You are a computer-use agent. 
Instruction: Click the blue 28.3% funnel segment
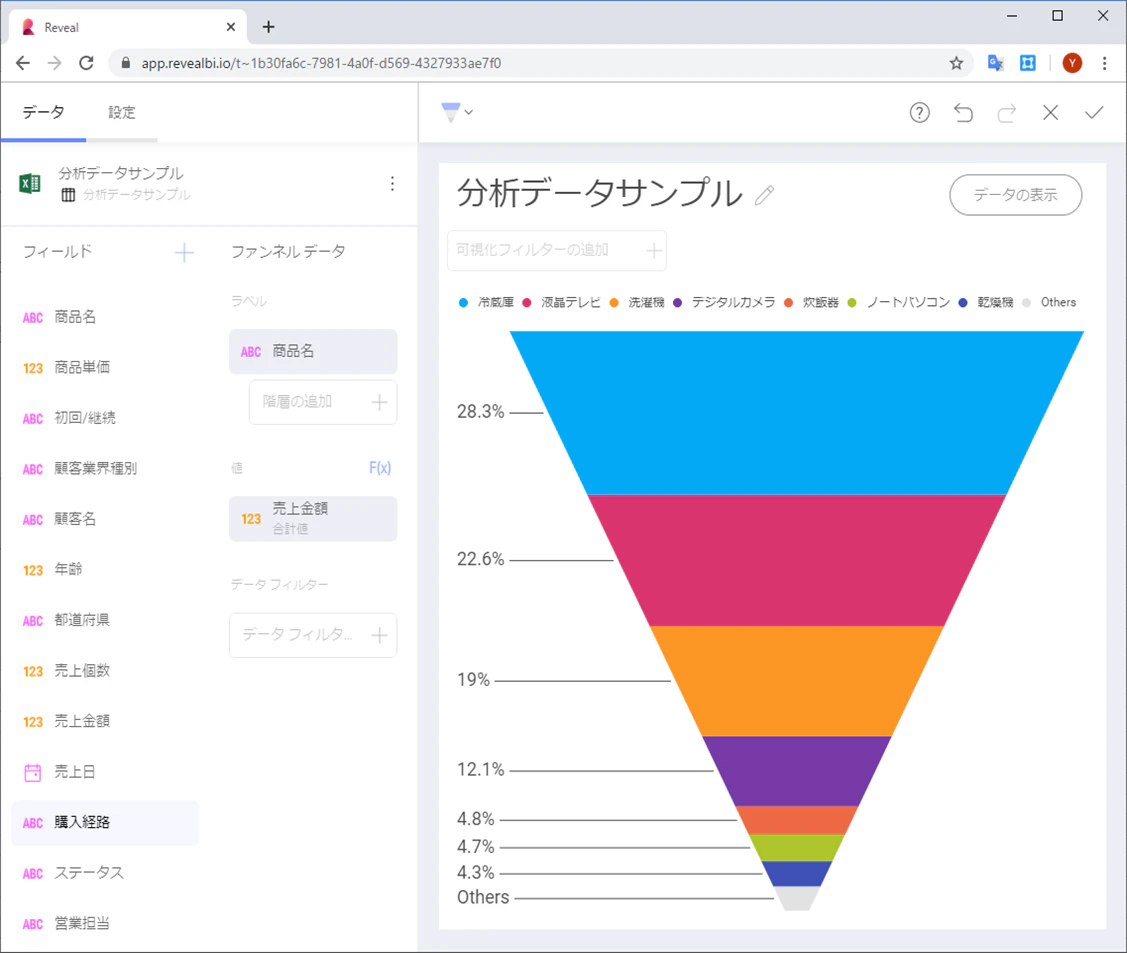click(796, 413)
